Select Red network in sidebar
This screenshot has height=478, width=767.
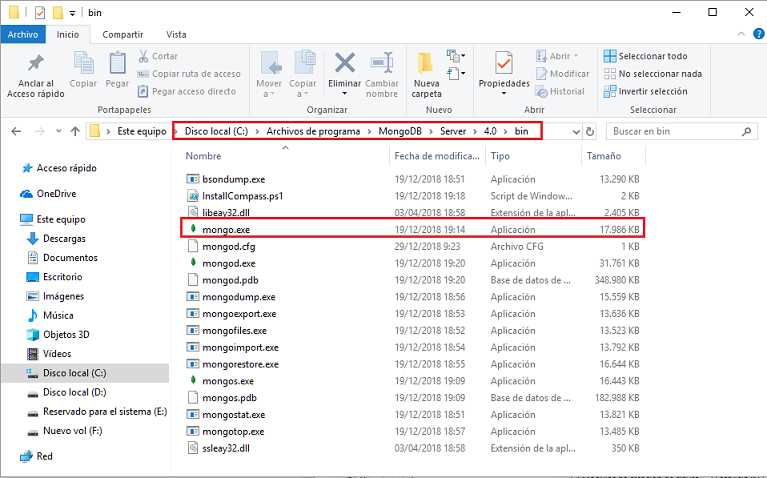coord(44,456)
